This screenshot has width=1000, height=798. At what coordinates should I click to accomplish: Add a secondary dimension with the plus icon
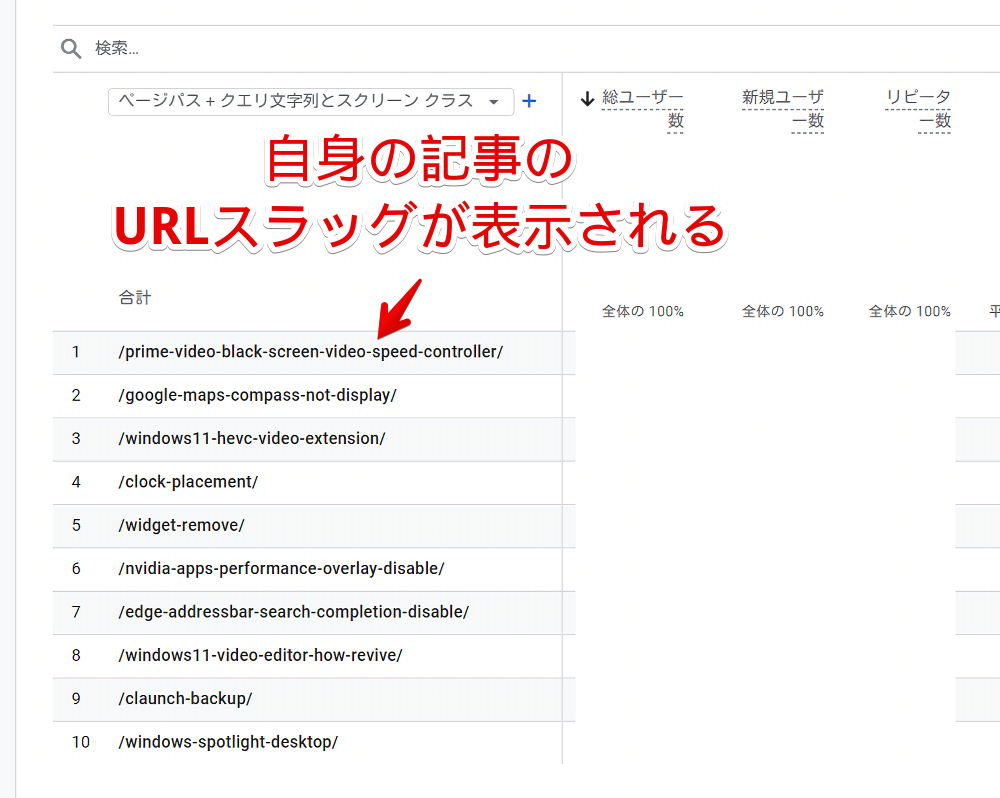pos(529,101)
